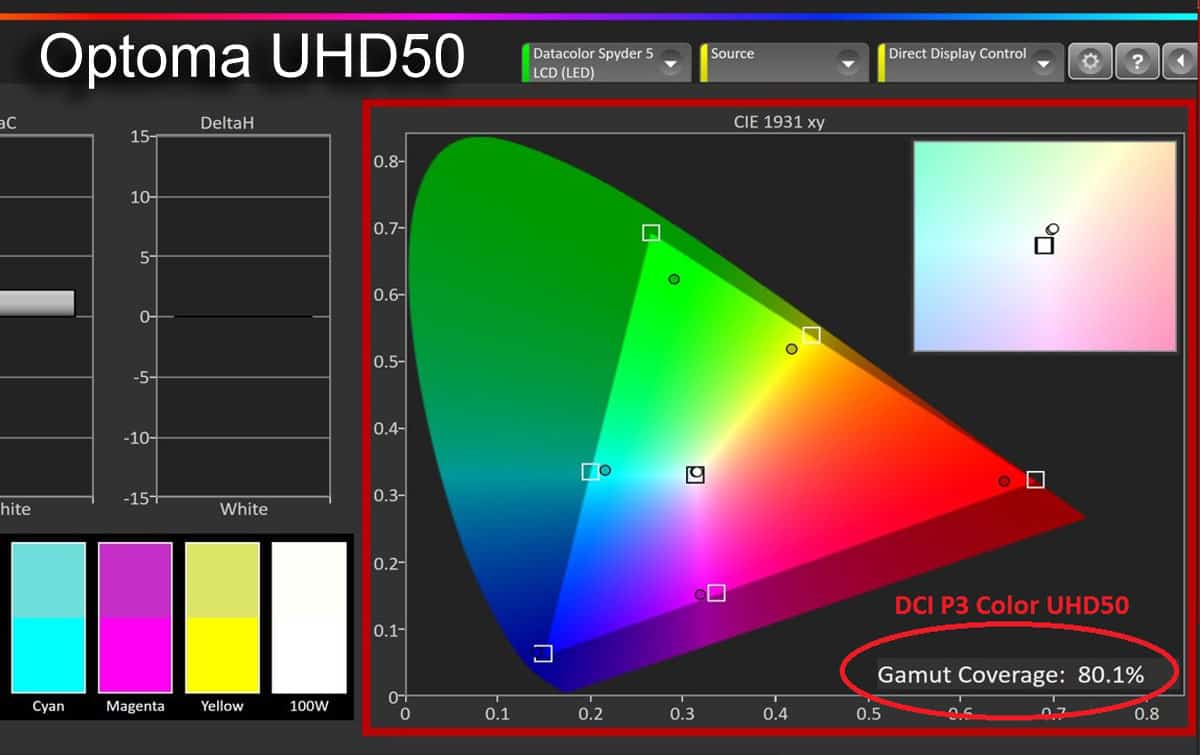Click the white point marker in CIE chart center
The height and width of the screenshot is (755, 1200).
coord(695,474)
